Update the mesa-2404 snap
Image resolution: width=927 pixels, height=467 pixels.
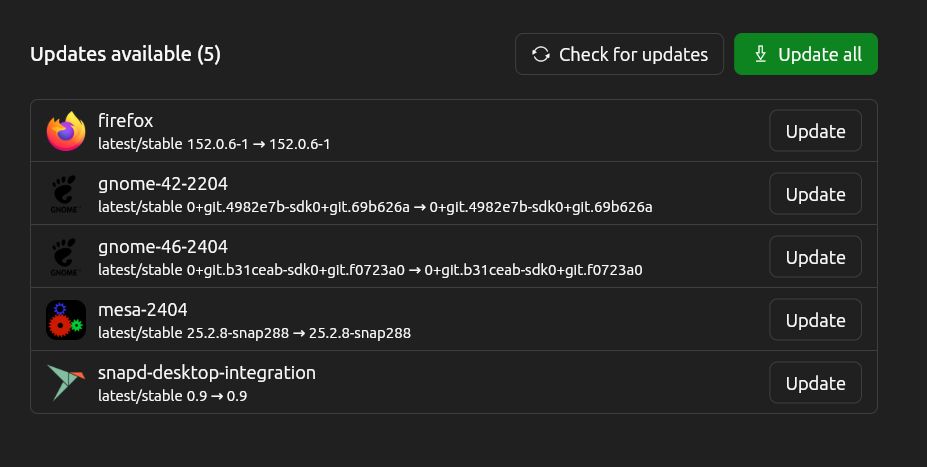pos(815,320)
